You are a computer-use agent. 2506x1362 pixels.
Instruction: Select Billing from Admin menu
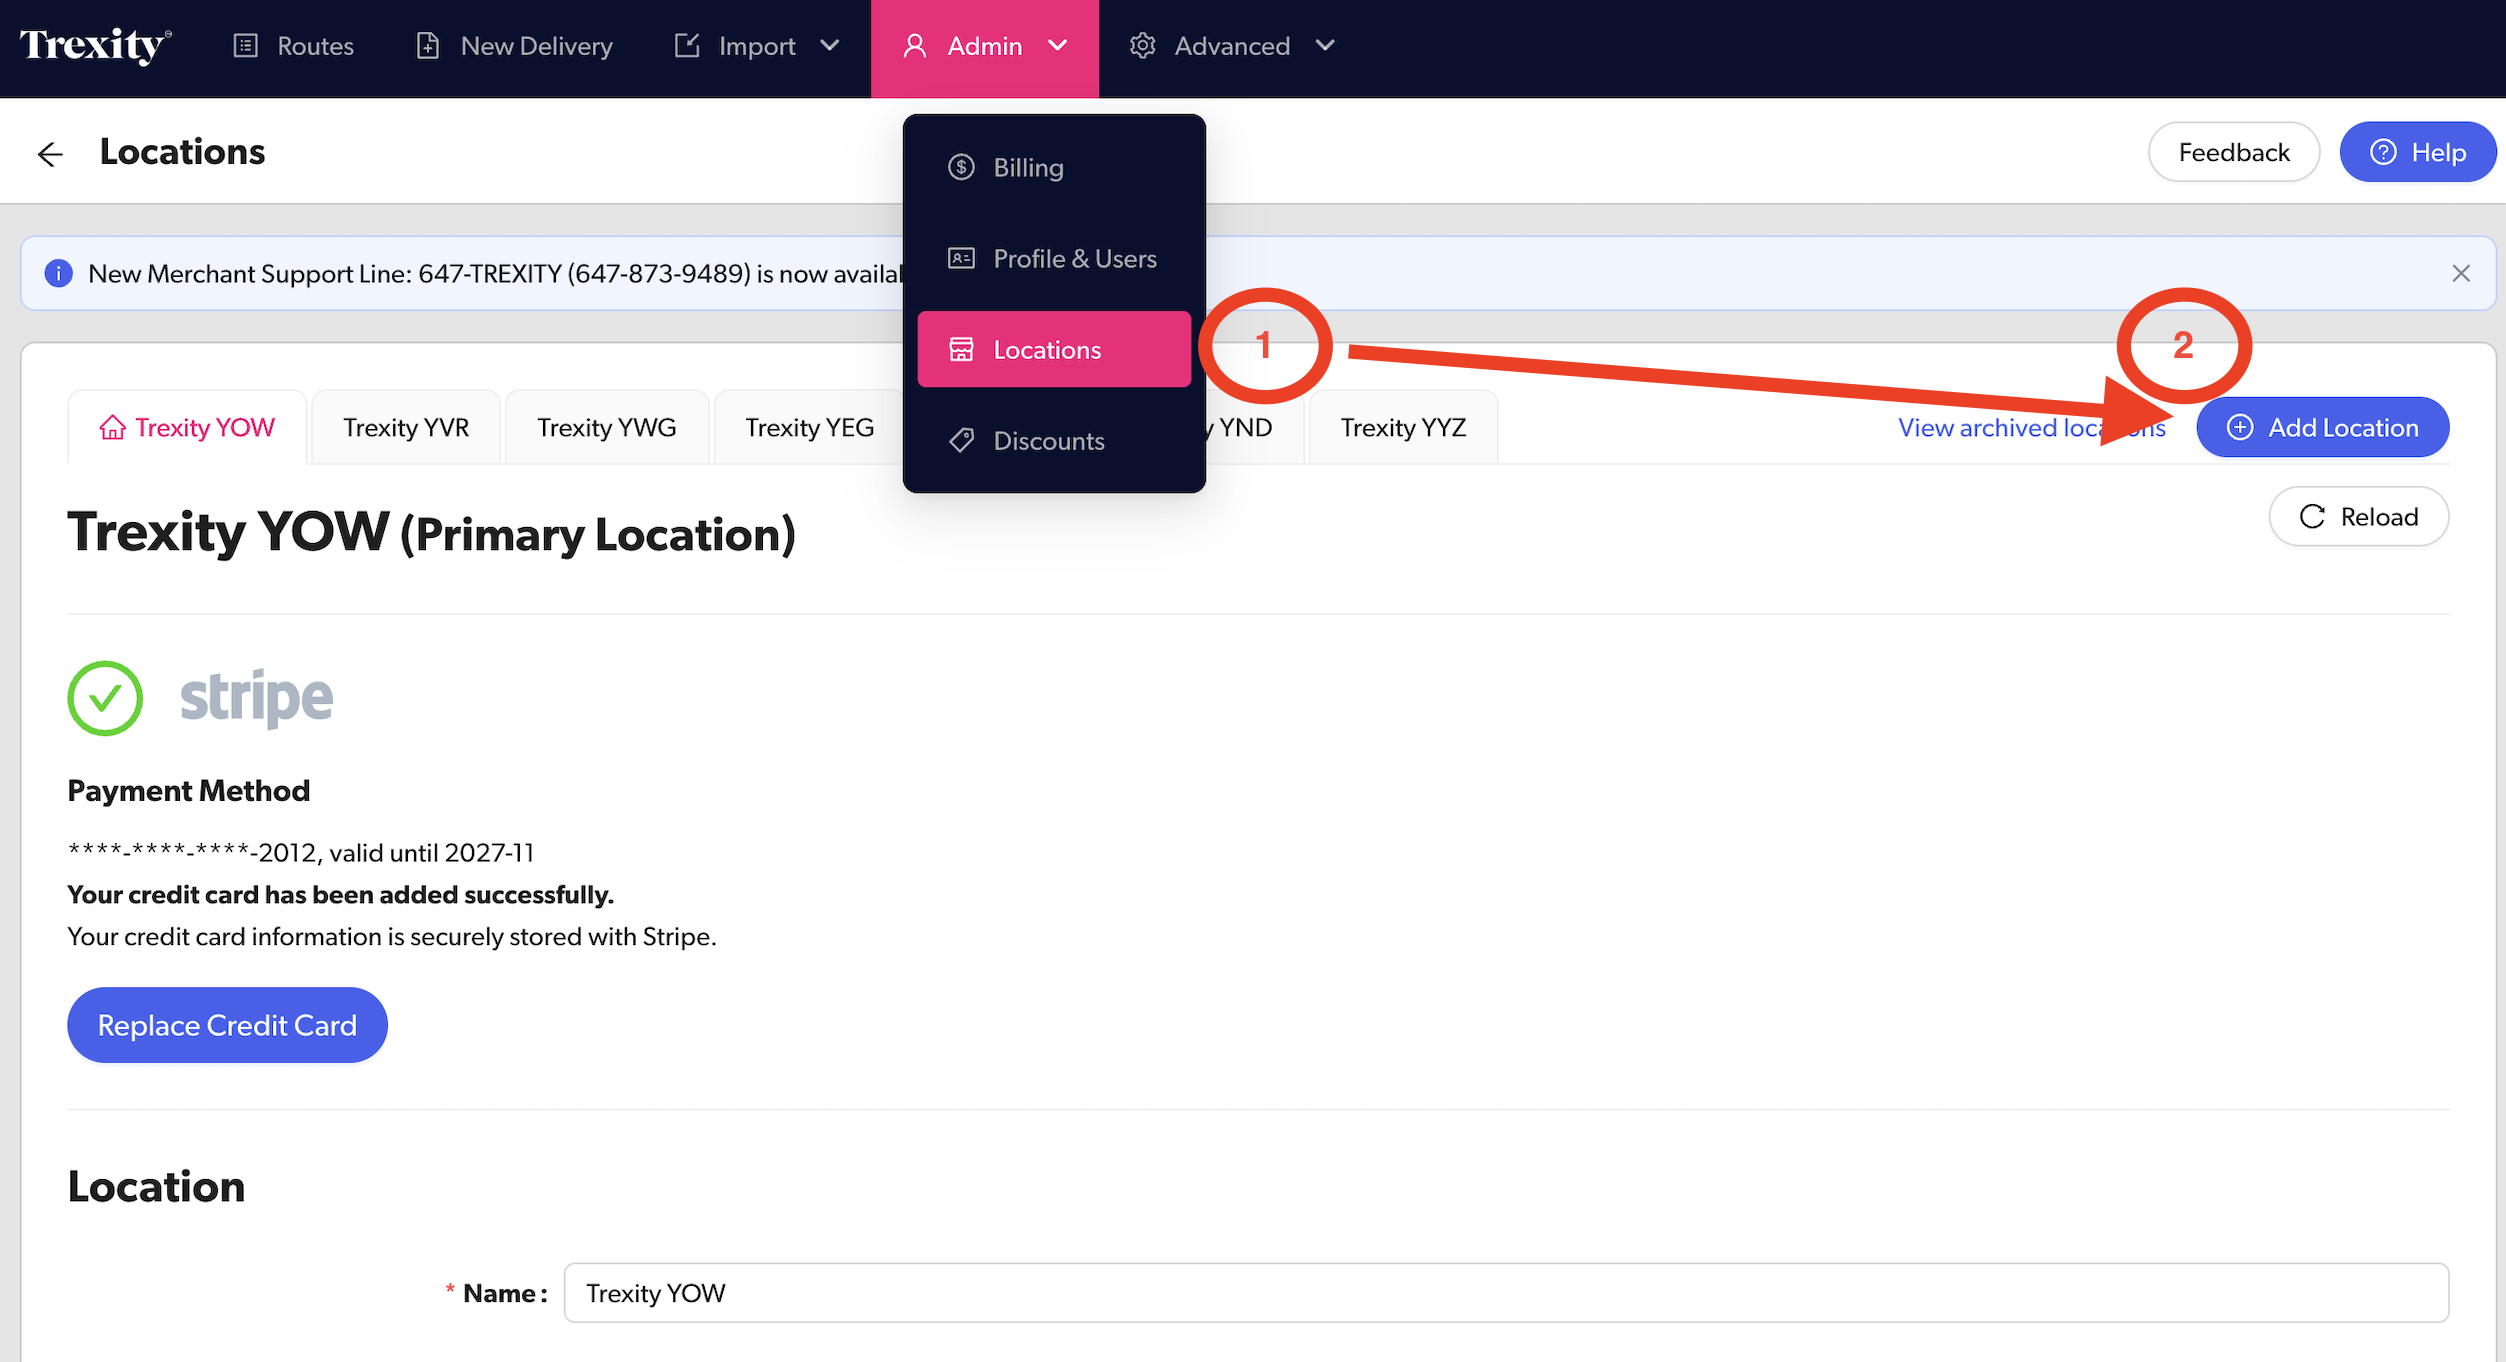[x=1054, y=167]
